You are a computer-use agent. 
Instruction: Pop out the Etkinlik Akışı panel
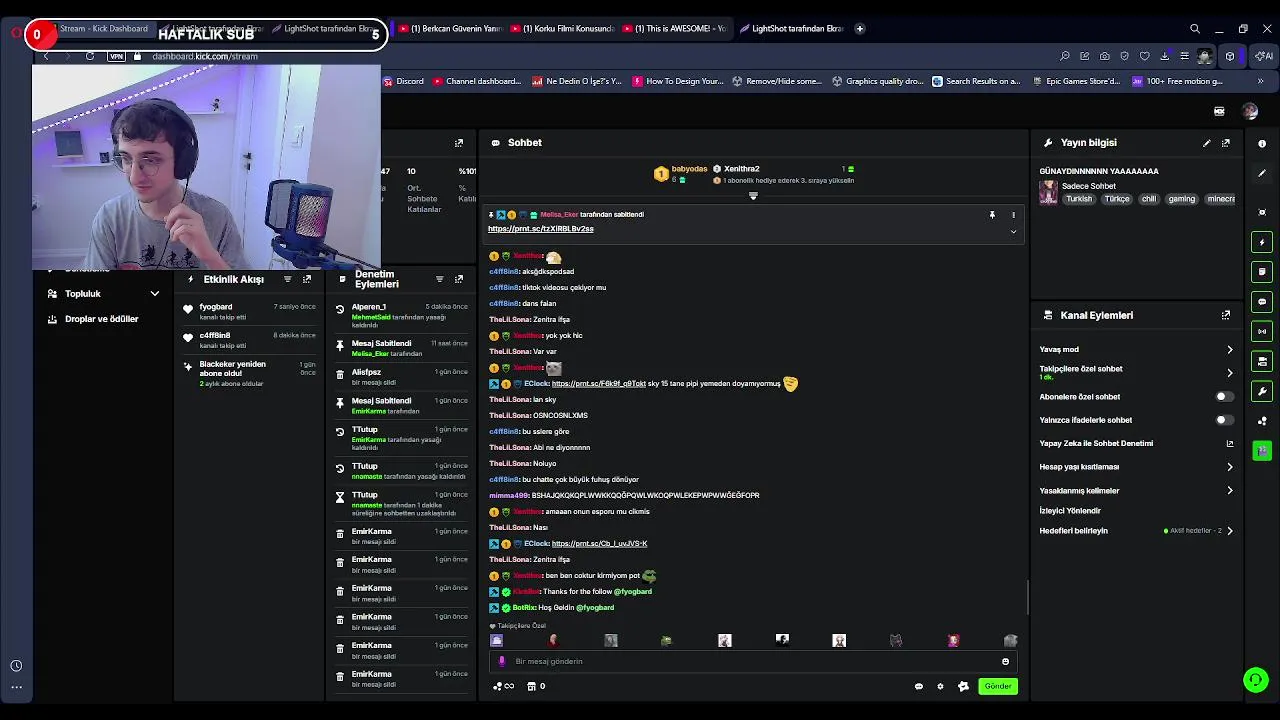[307, 279]
